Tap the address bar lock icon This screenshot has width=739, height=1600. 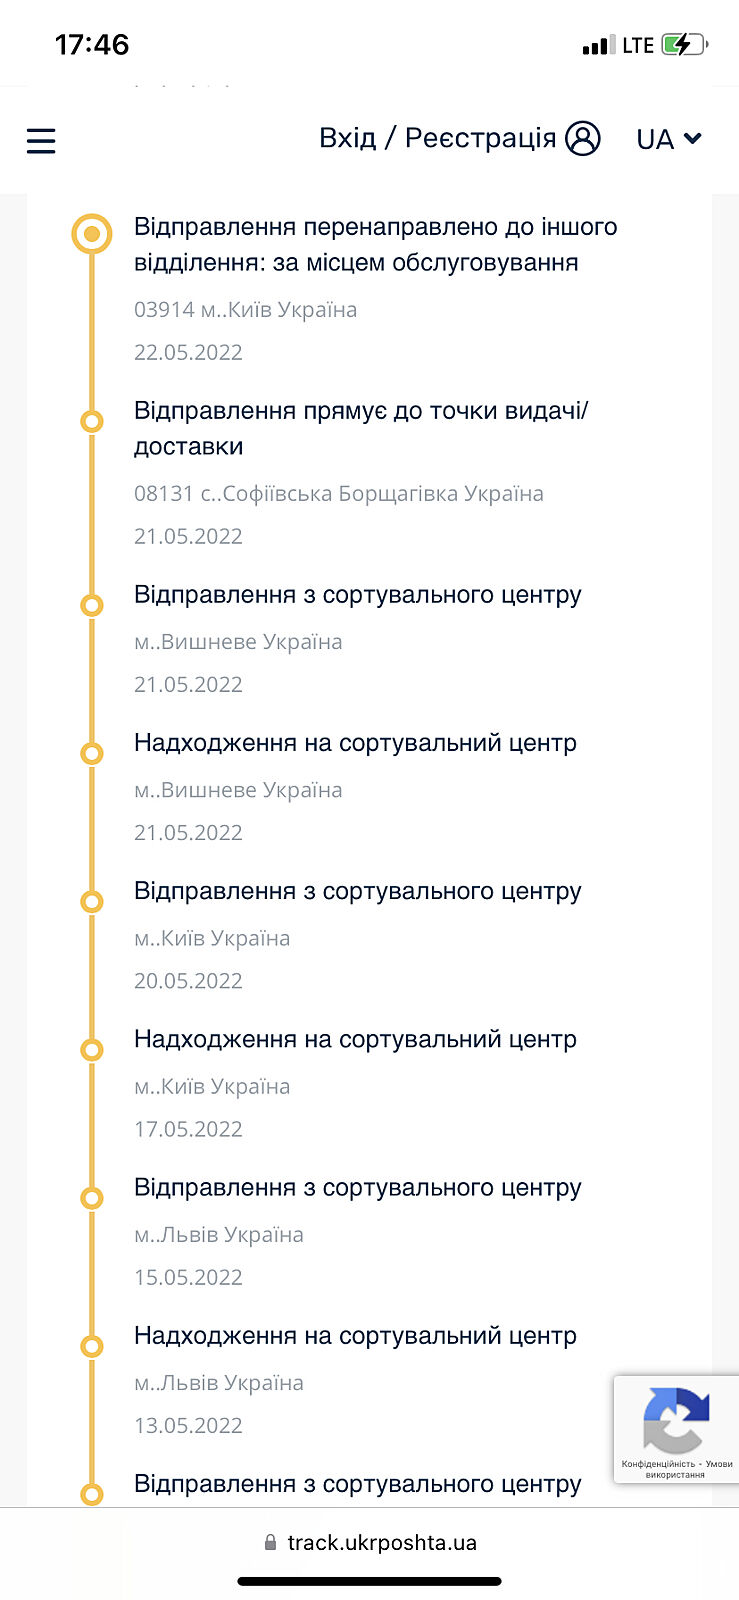(270, 1542)
